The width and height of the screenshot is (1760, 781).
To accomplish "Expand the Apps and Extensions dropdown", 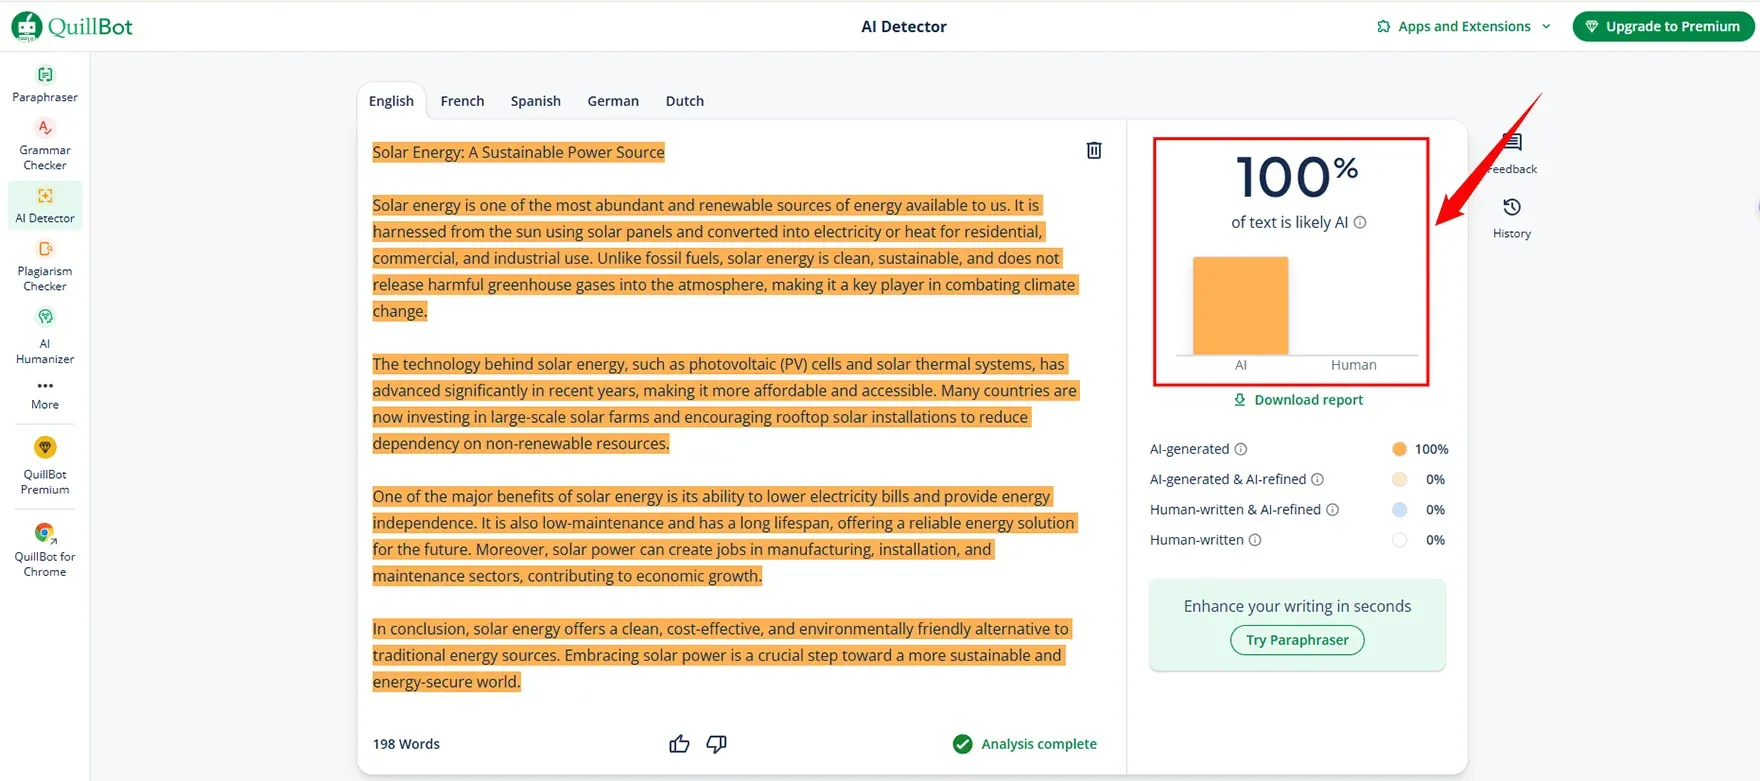I will [x=1464, y=26].
